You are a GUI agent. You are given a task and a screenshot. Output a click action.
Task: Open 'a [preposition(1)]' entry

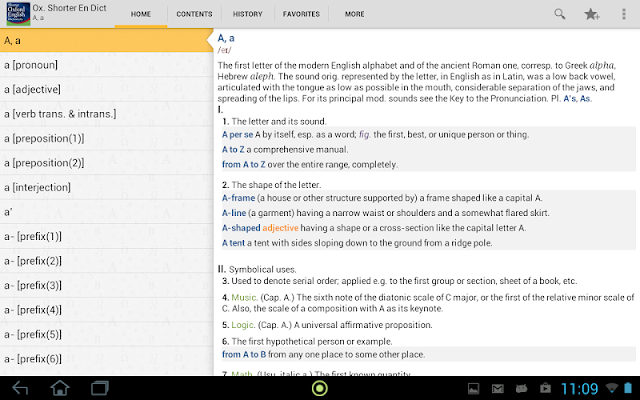pyautogui.click(x=107, y=138)
